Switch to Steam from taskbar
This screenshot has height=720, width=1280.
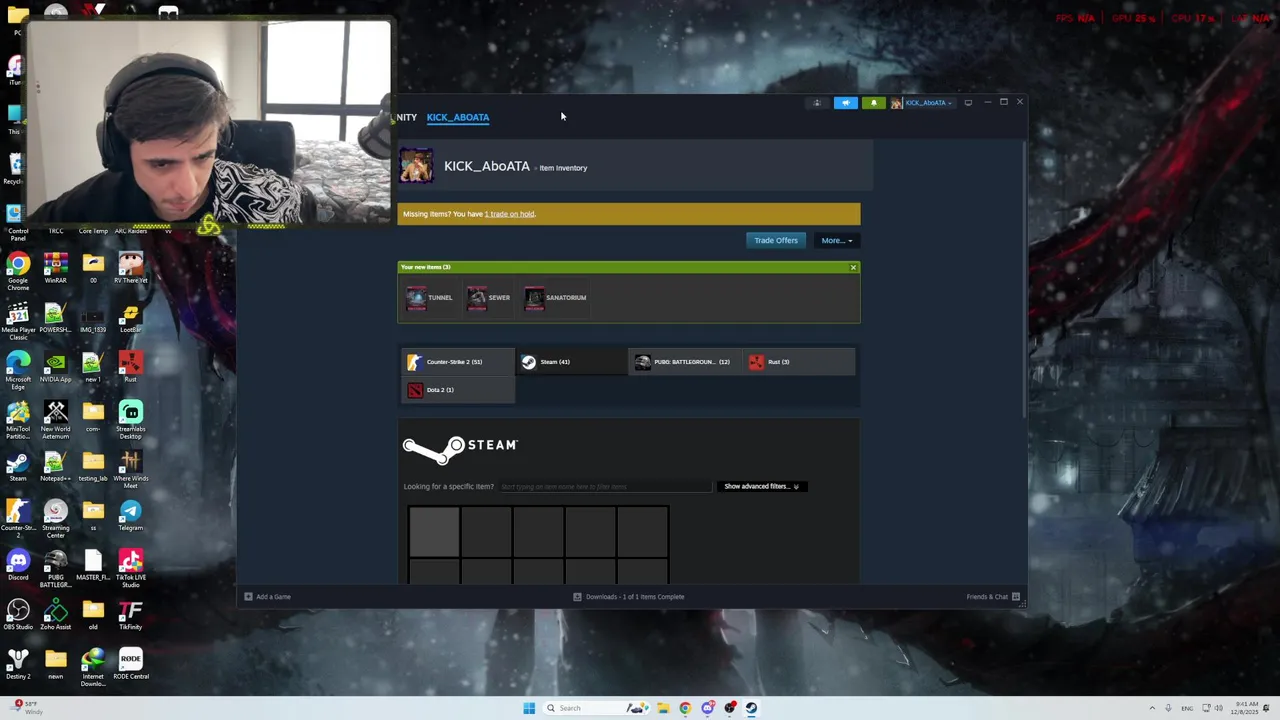click(751, 708)
